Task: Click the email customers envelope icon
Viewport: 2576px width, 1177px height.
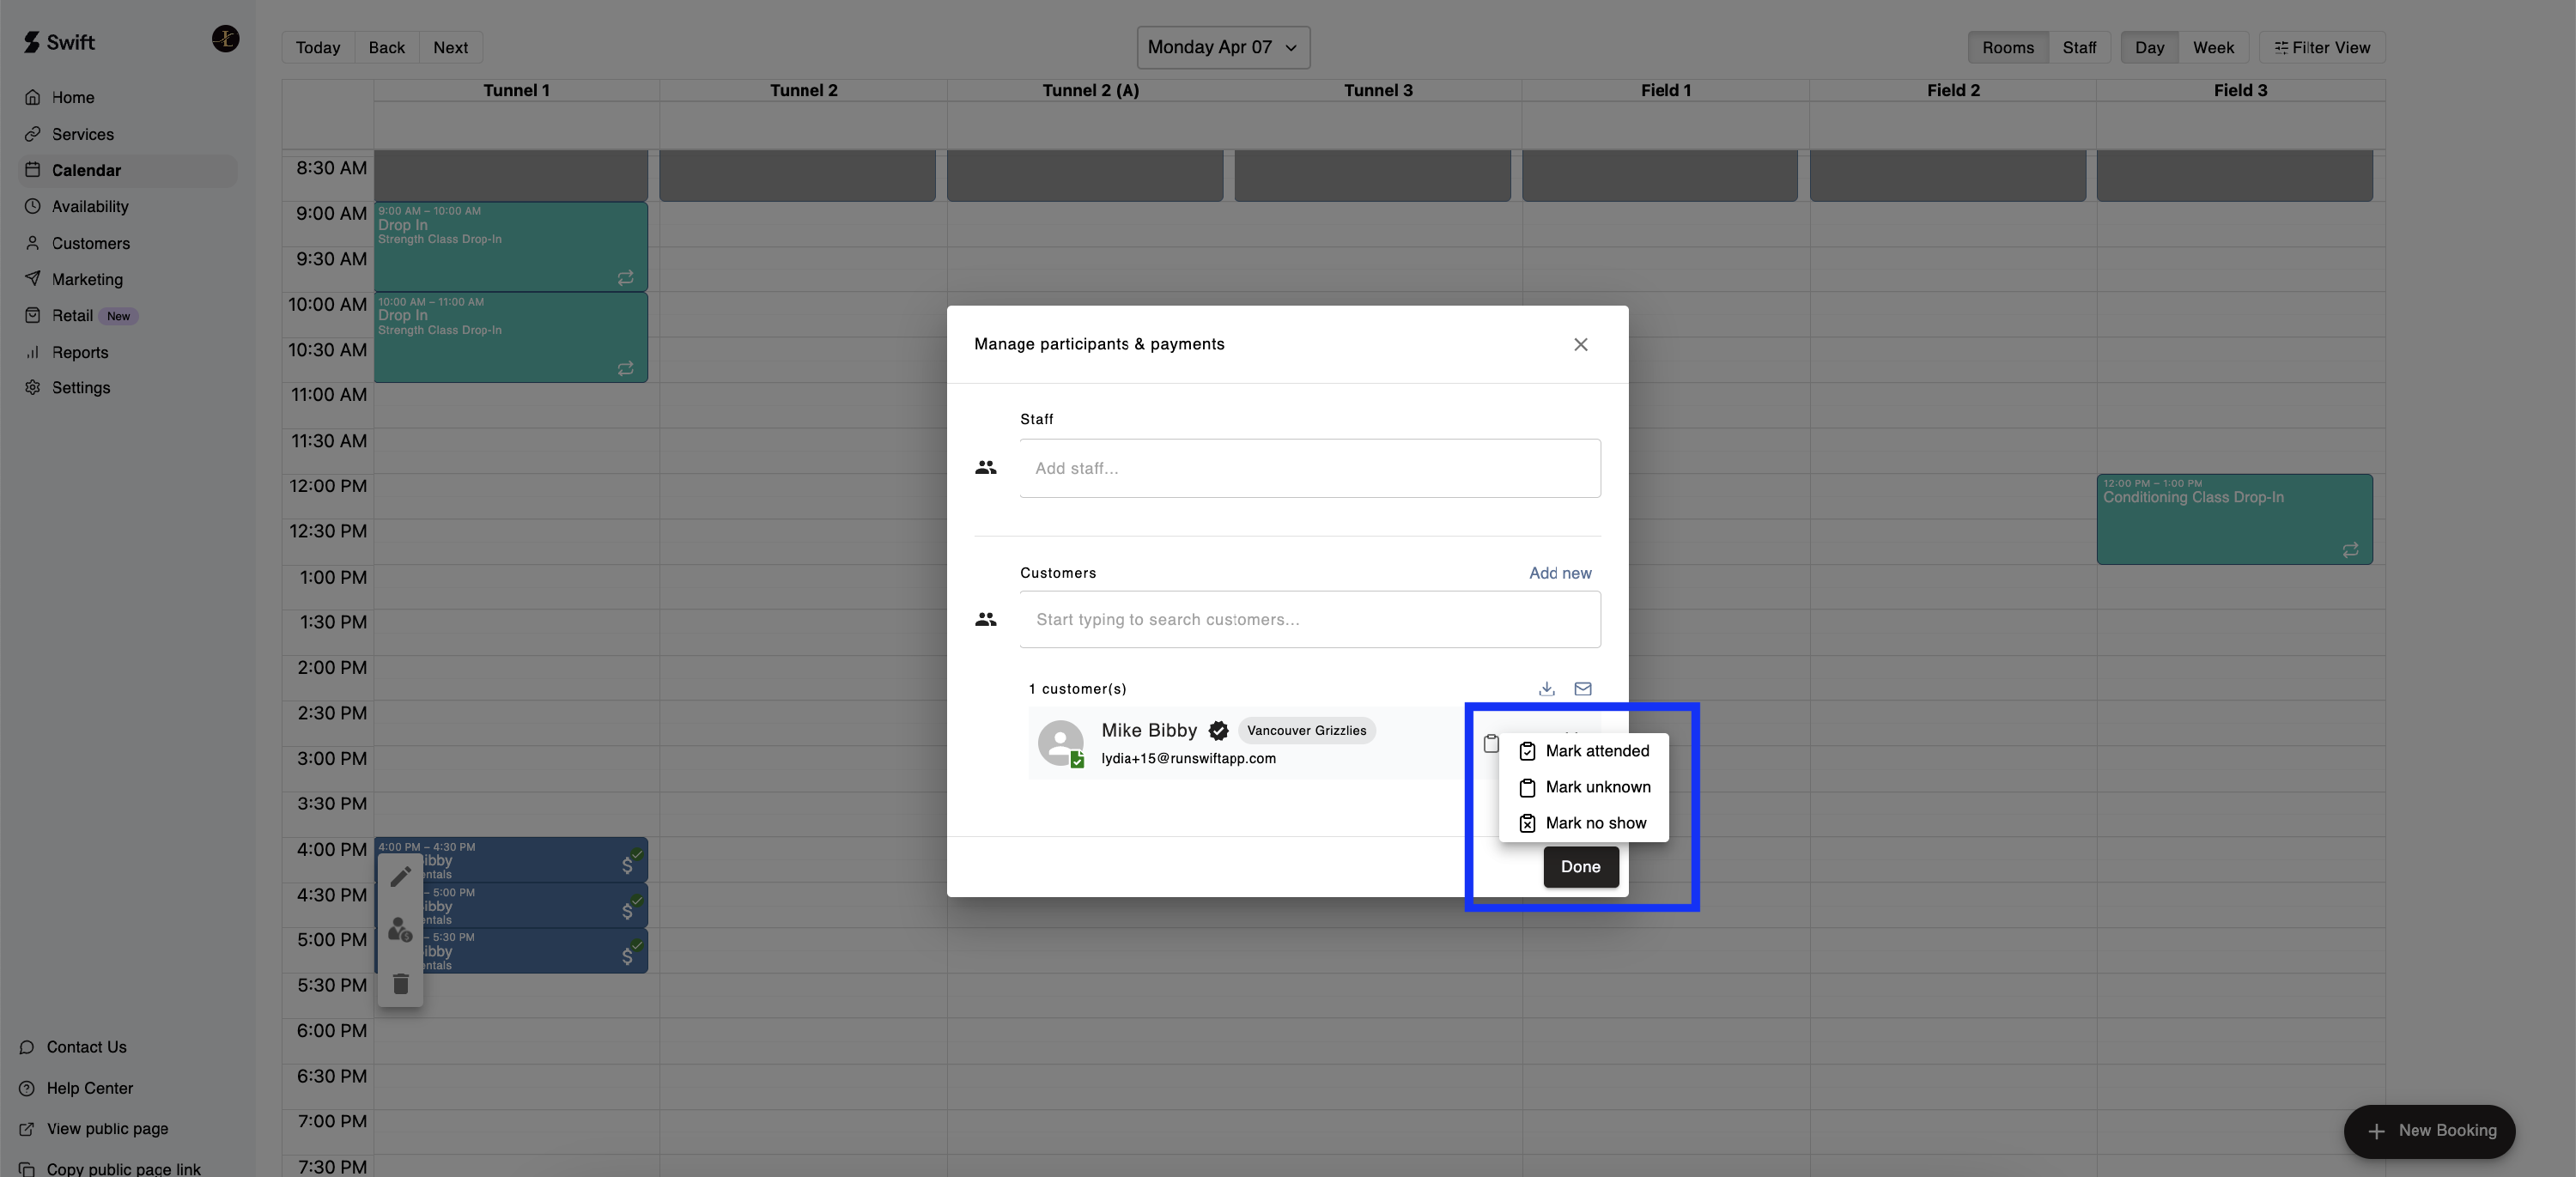Action: (x=1582, y=688)
